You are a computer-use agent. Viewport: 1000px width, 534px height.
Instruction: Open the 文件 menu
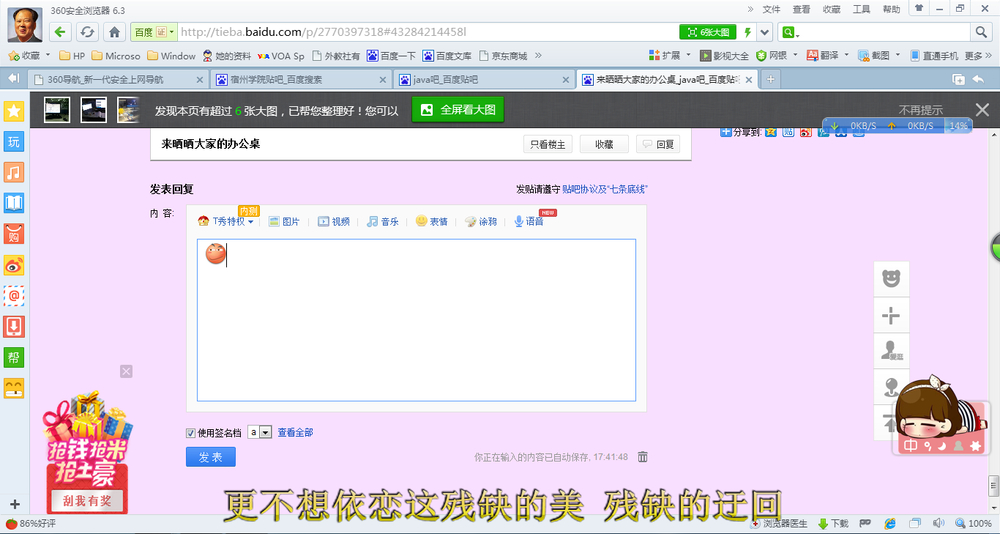pyautogui.click(x=771, y=9)
